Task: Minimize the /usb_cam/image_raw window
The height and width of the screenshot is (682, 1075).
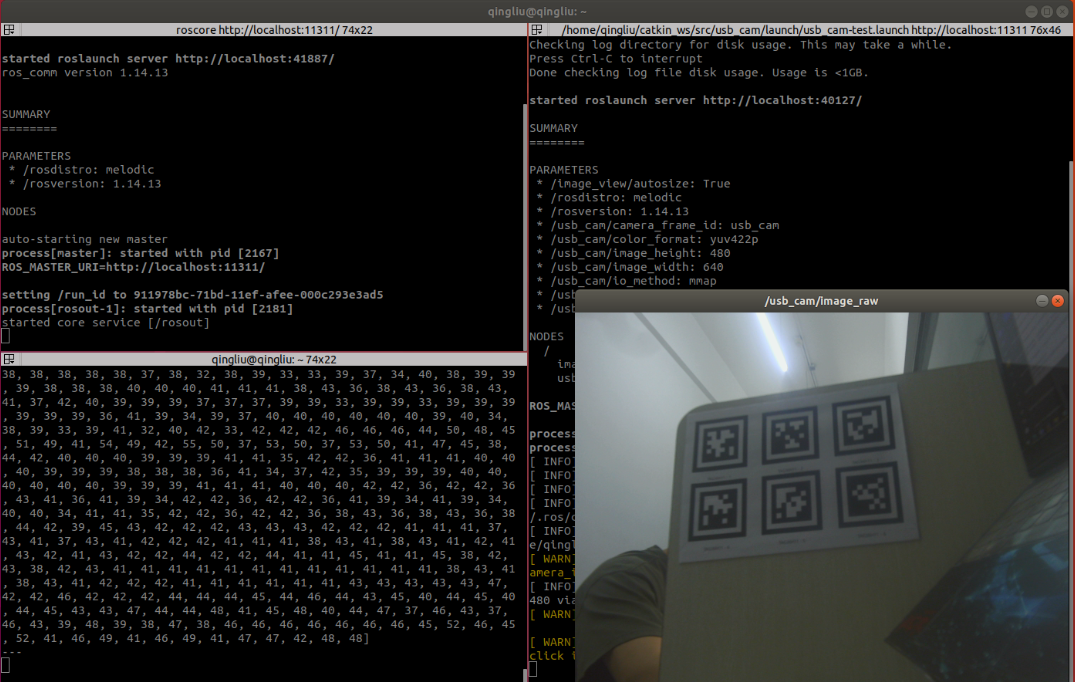Action: (x=1042, y=301)
